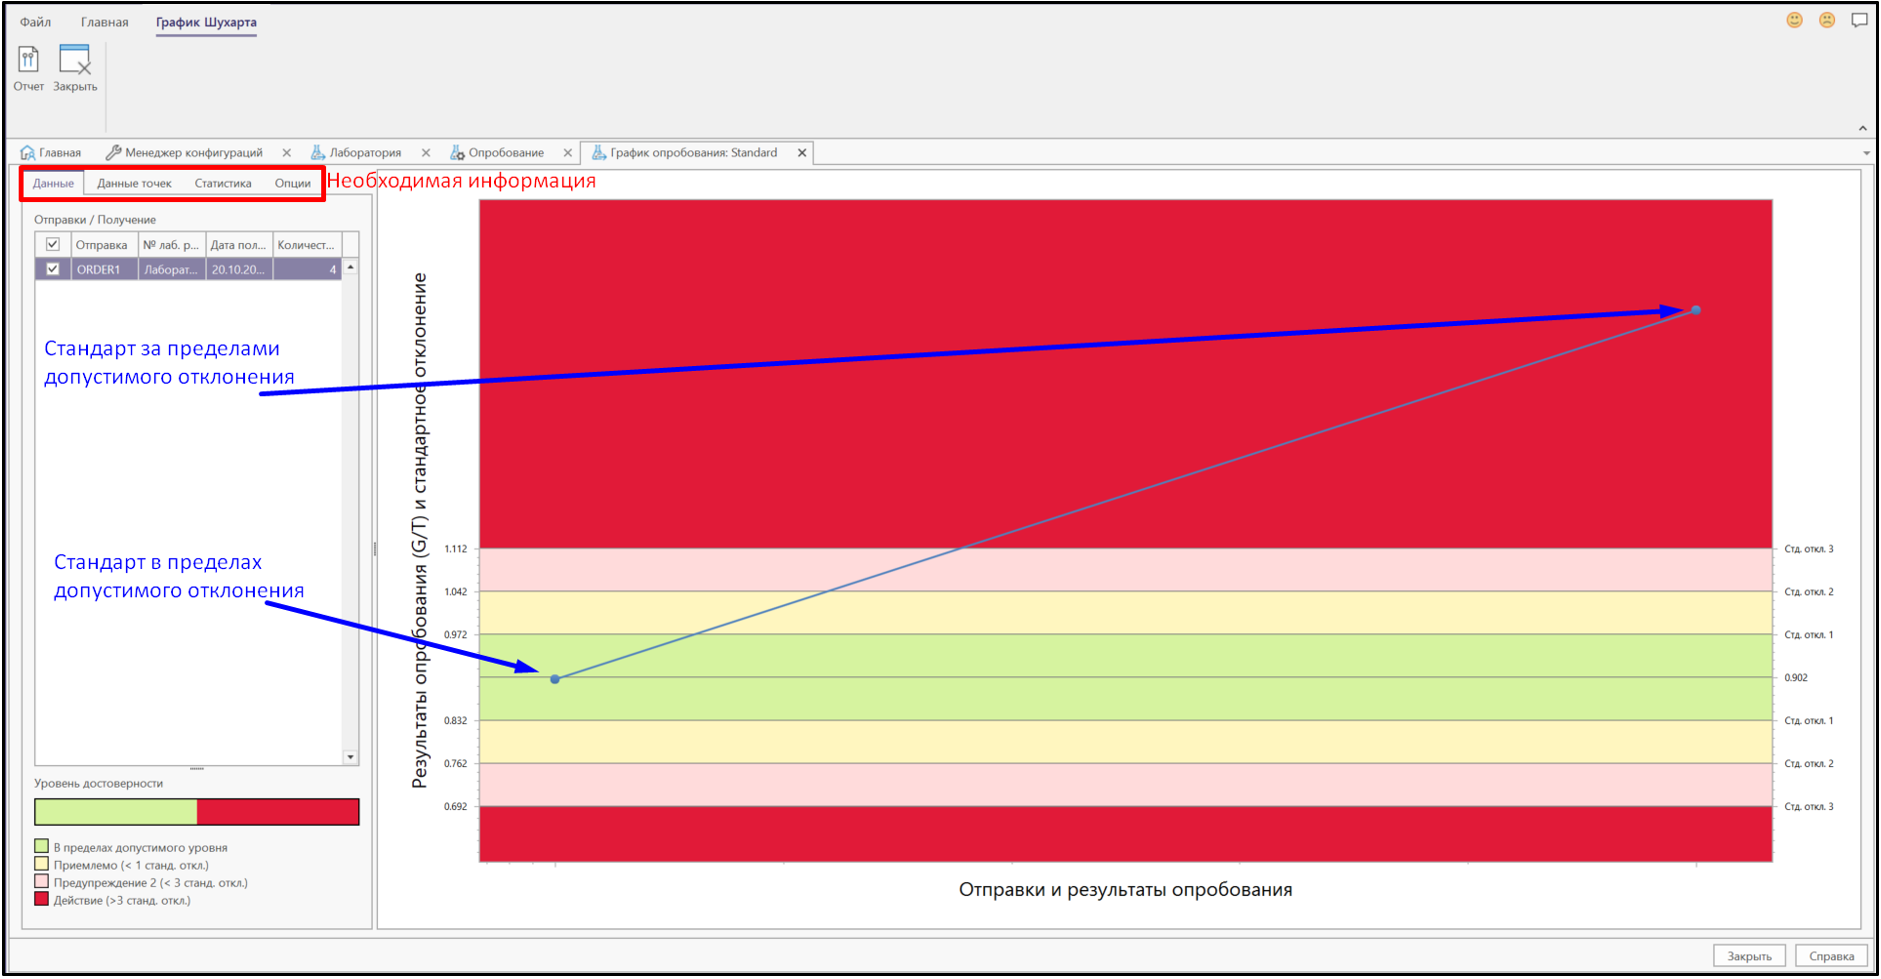Open the Файл menu
1881x979 pixels.
pyautogui.click(x=36, y=22)
